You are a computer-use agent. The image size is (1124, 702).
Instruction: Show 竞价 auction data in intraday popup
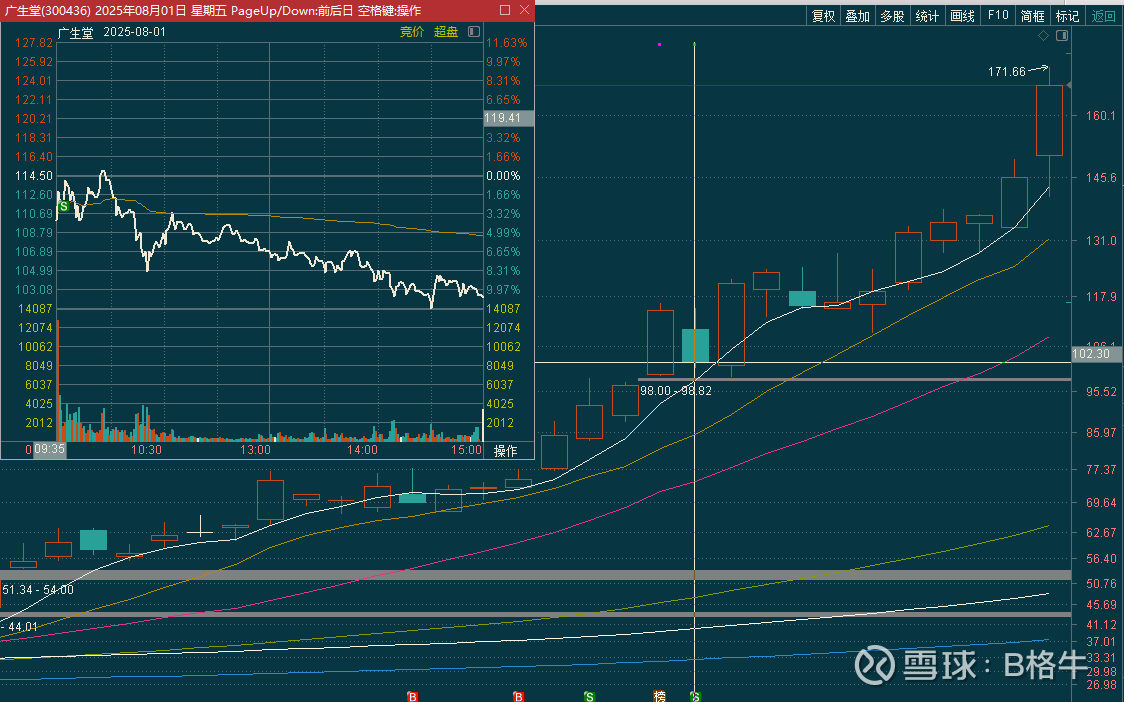click(412, 32)
